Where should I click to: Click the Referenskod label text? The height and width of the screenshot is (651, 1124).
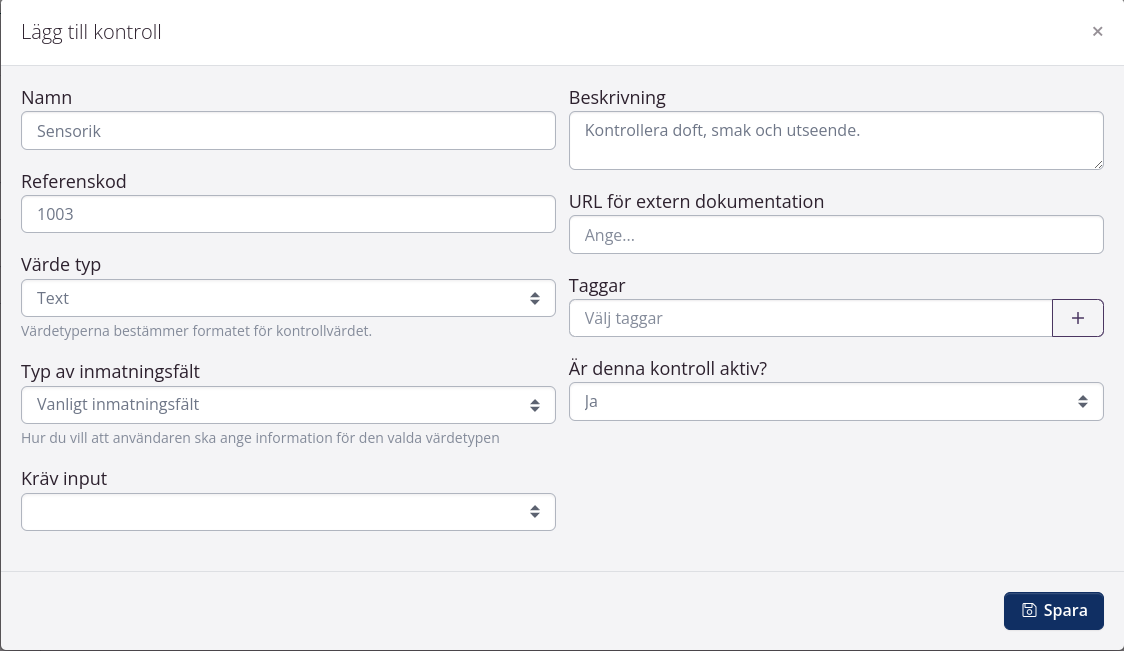pyautogui.click(x=74, y=181)
